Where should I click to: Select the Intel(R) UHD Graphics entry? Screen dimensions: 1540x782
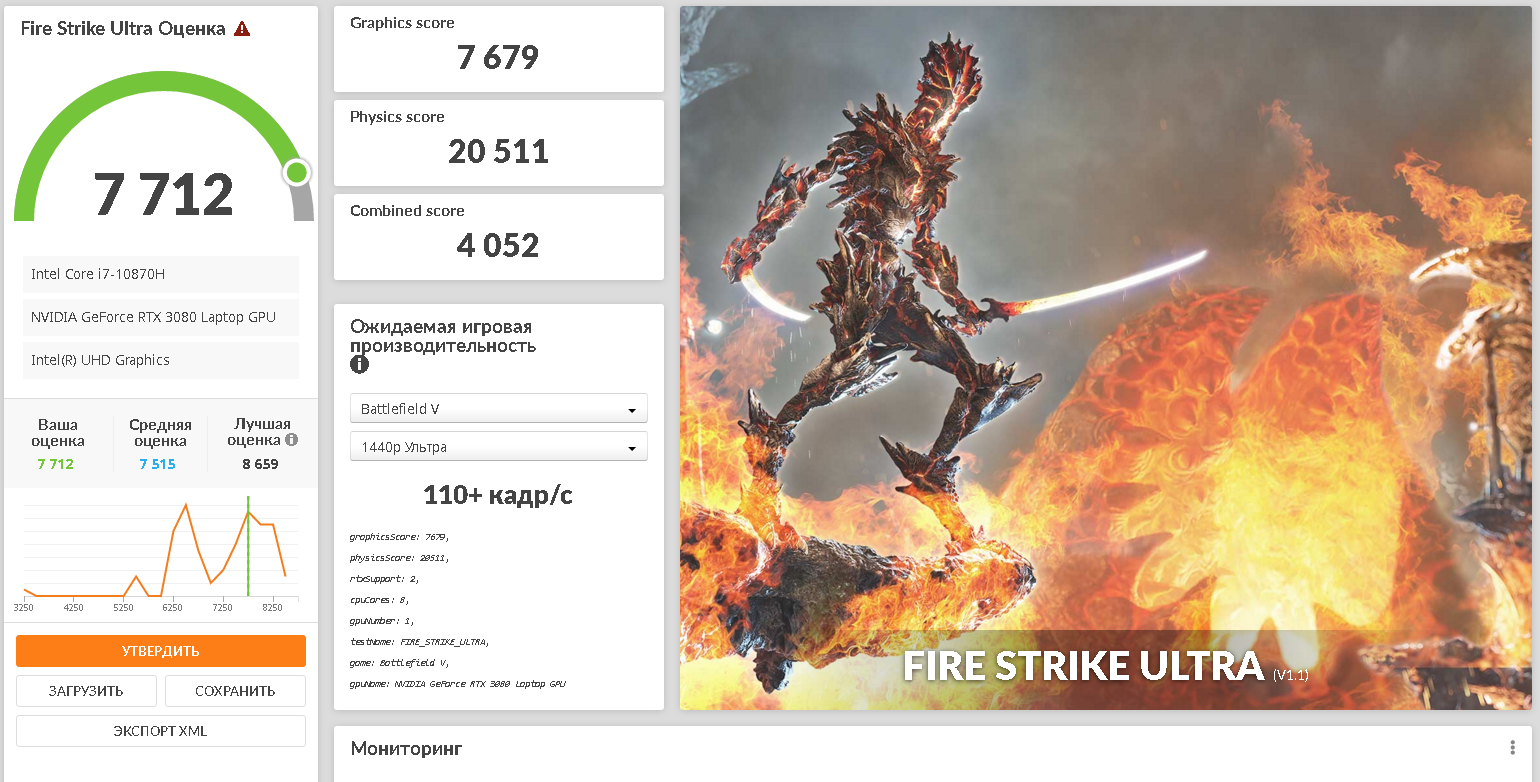tap(161, 360)
